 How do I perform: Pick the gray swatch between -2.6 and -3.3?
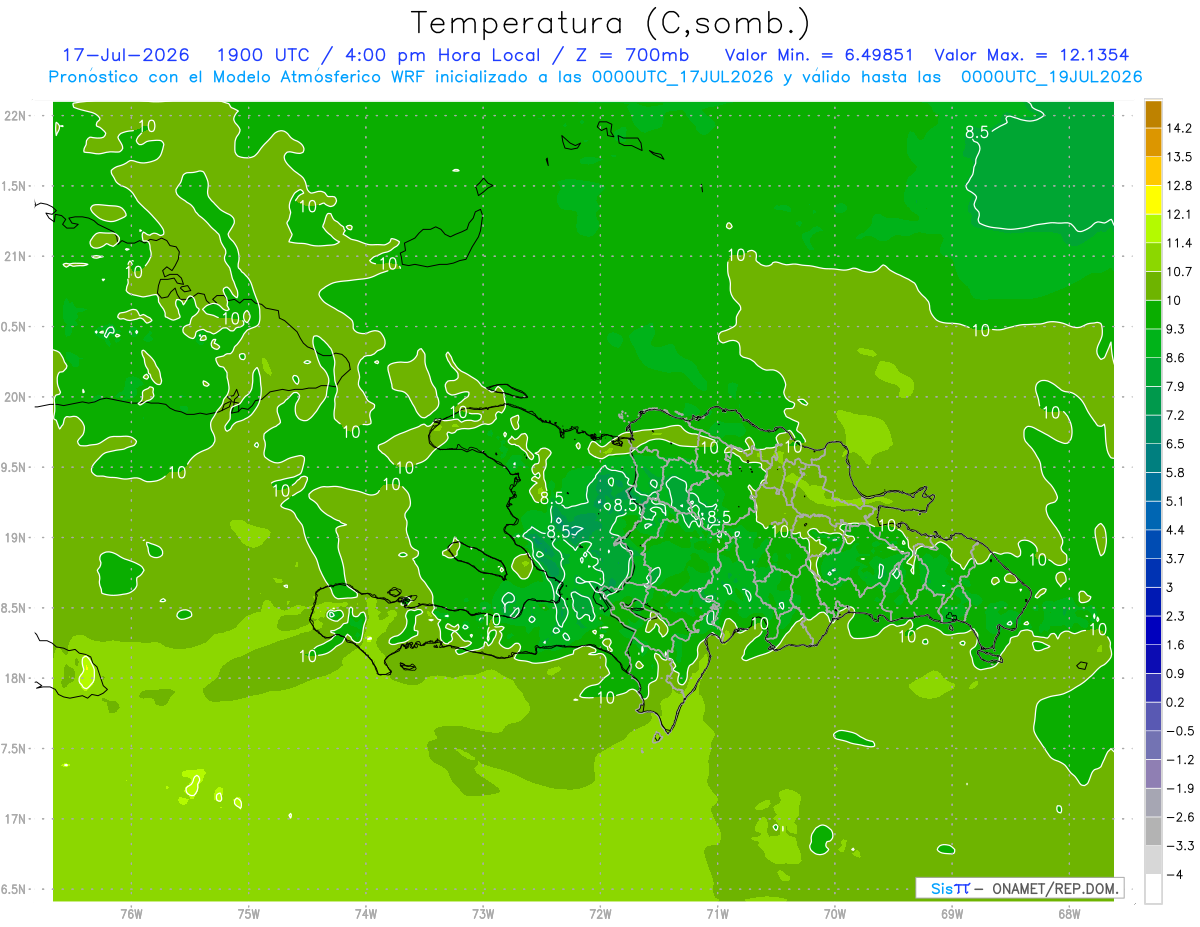pos(1153,831)
